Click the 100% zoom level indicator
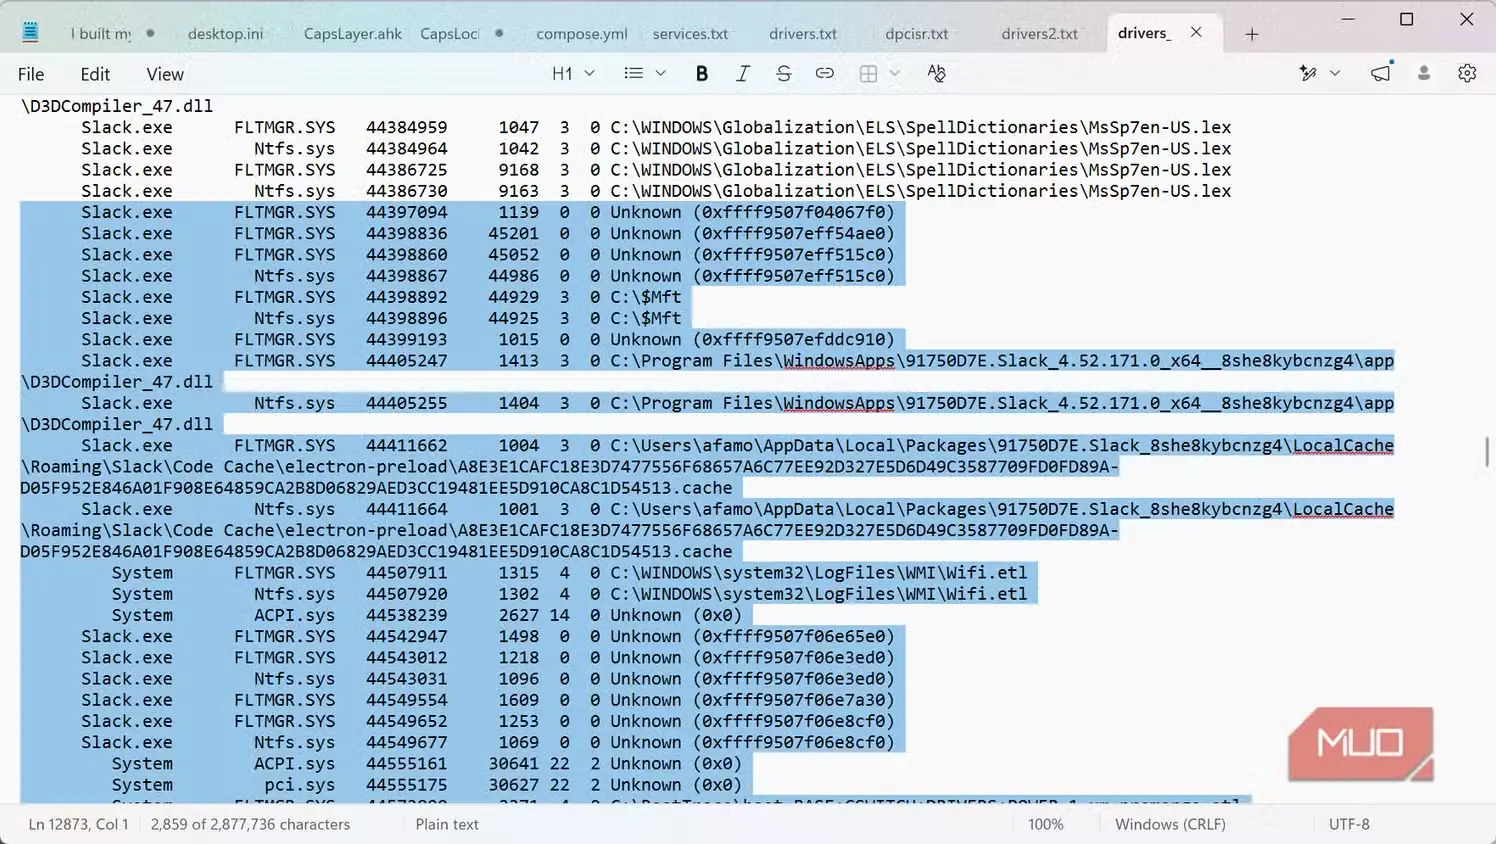Screen dimensions: 1496x844 click(x=1046, y=824)
